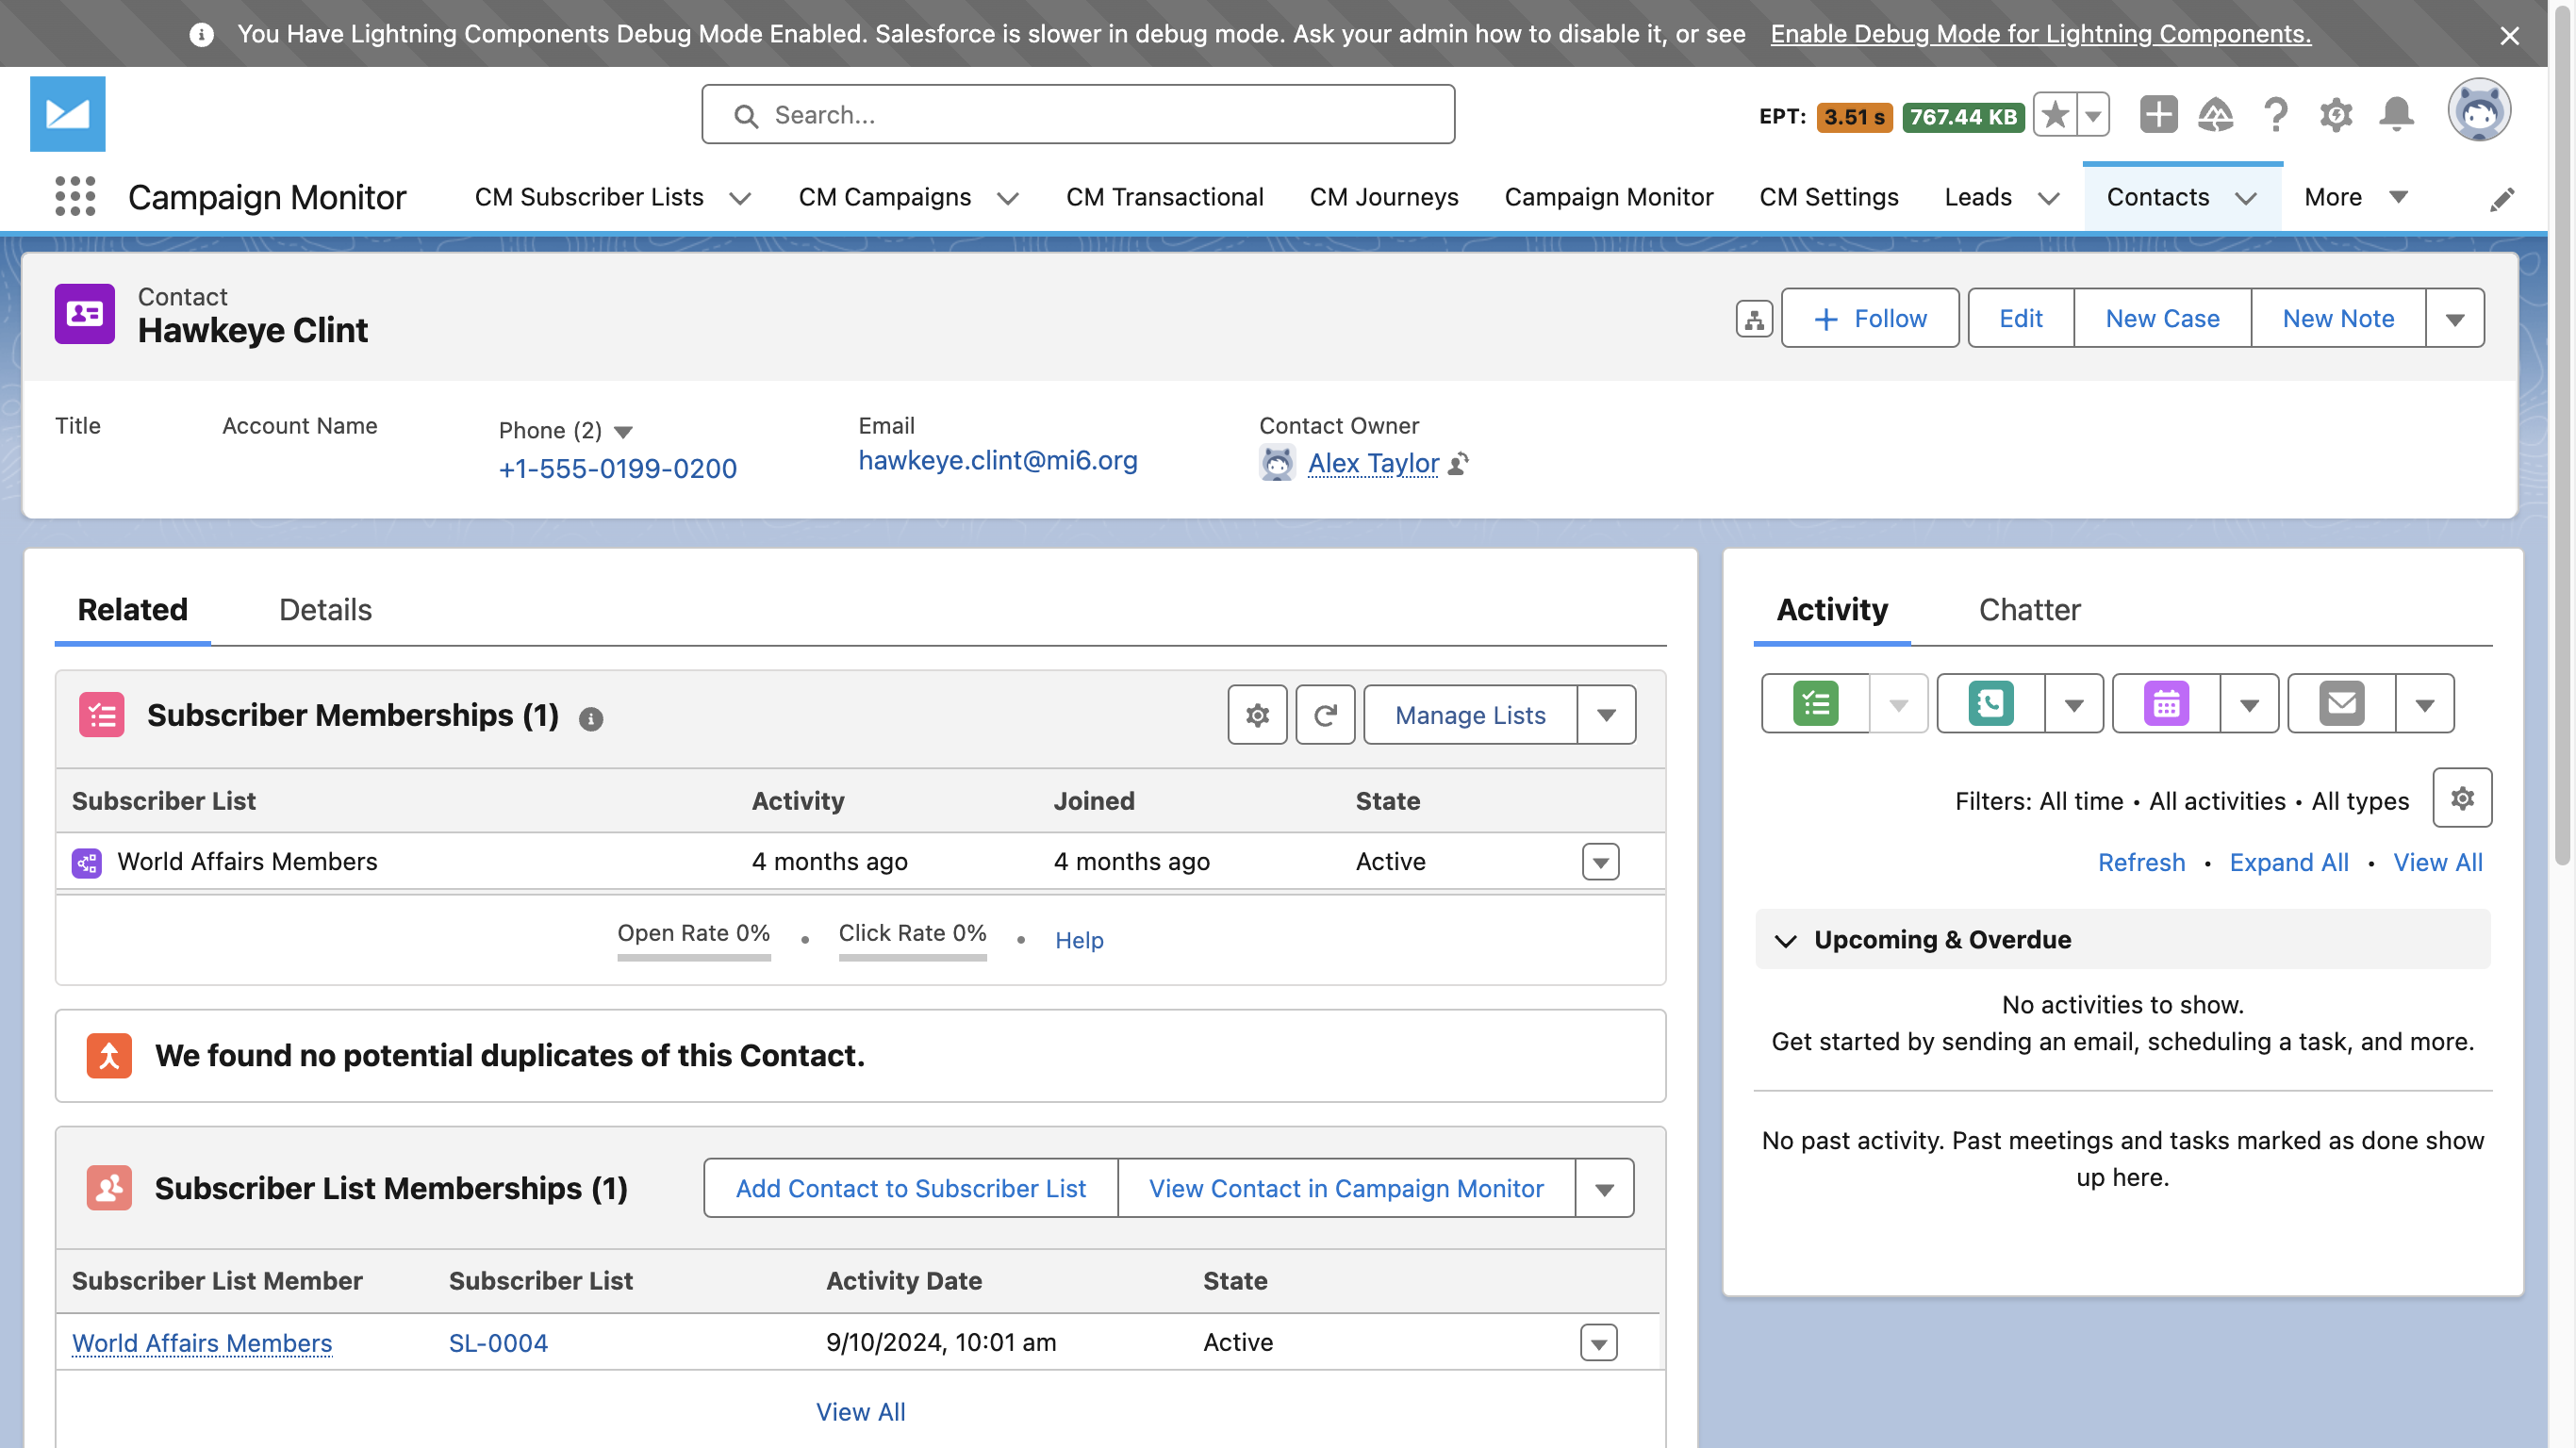Viewport: 2576px width, 1448px height.
Task: Switch to the Chatter tab
Action: pos(2029,610)
